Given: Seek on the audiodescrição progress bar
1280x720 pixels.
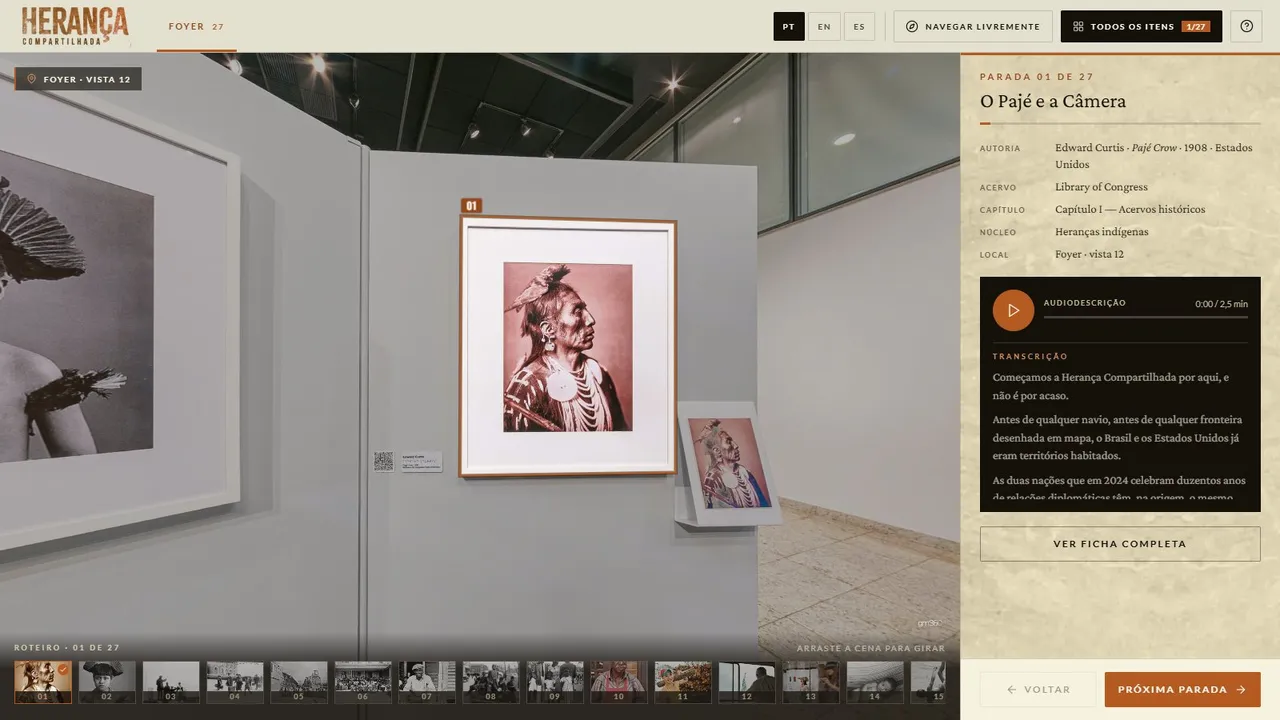Looking at the screenshot, I should click(1146, 317).
